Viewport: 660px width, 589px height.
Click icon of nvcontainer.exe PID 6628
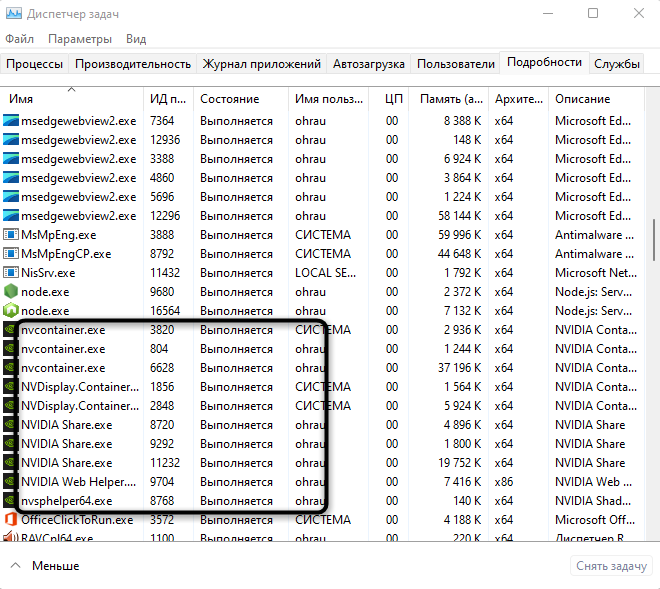click(9, 368)
